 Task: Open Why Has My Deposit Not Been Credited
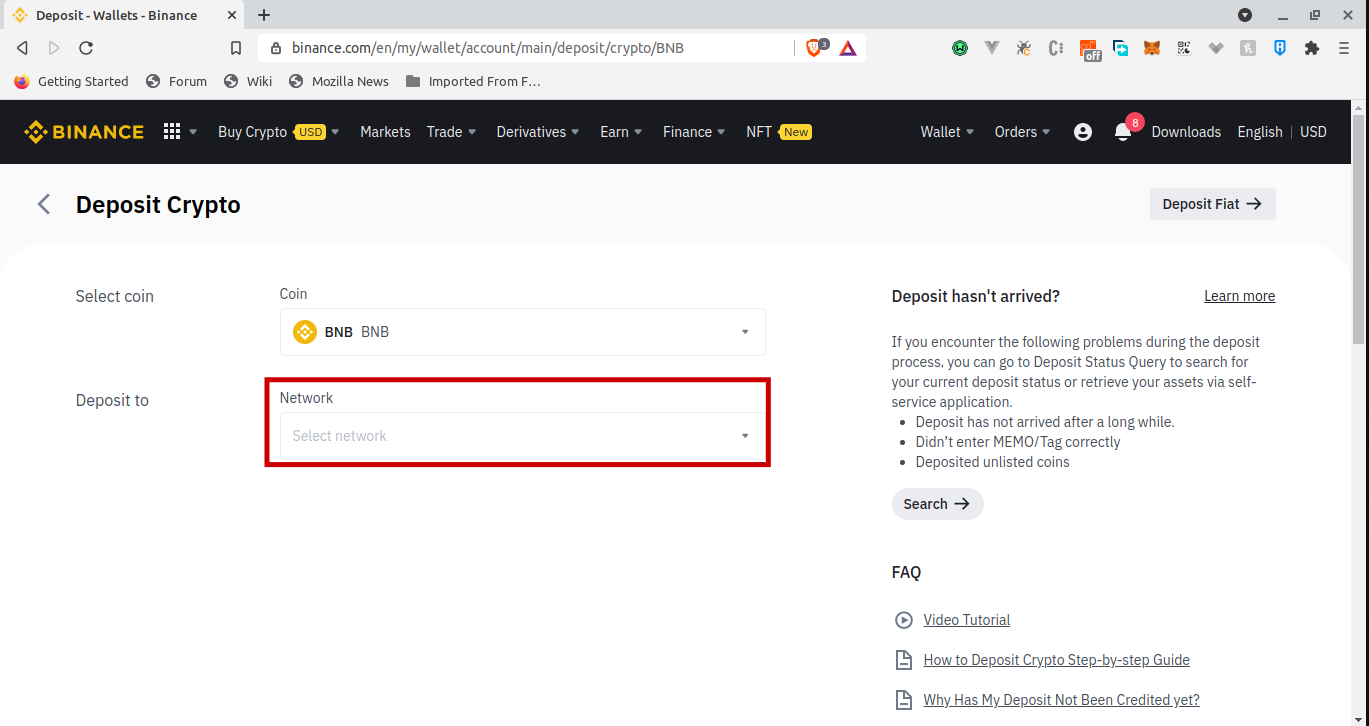(1062, 700)
